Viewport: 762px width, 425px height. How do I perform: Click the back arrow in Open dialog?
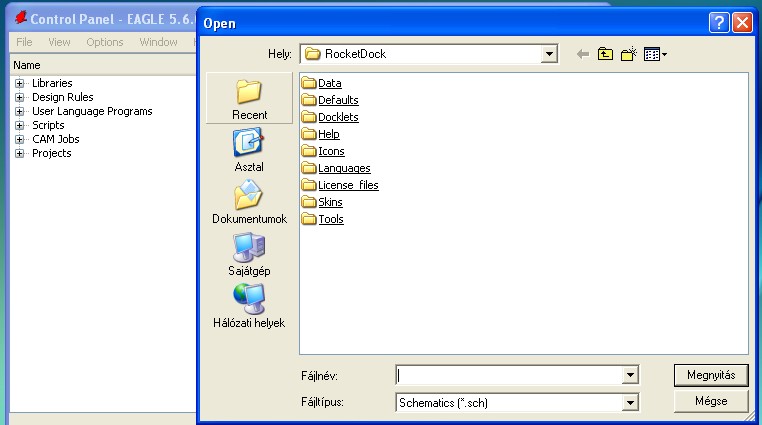coord(583,54)
